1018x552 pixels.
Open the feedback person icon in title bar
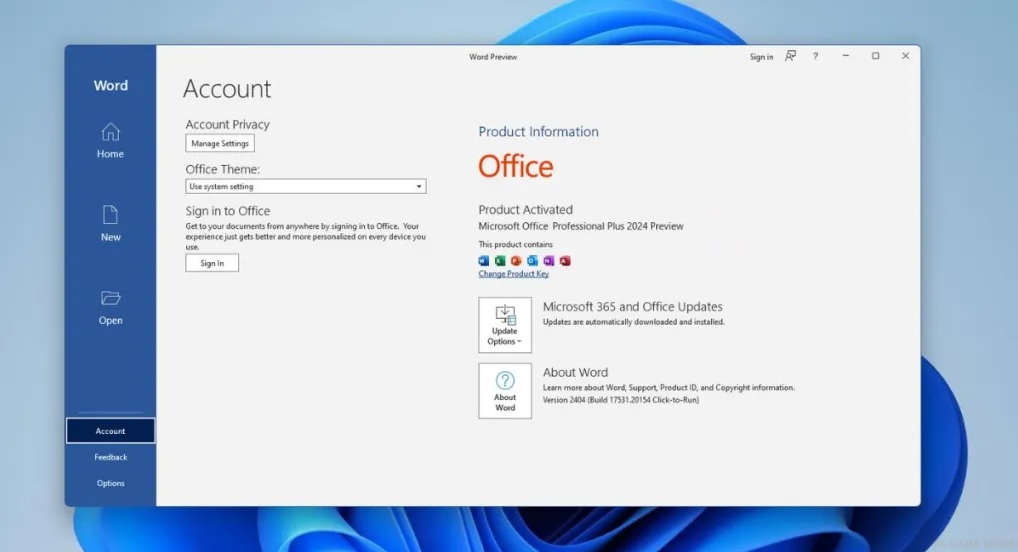tap(790, 56)
